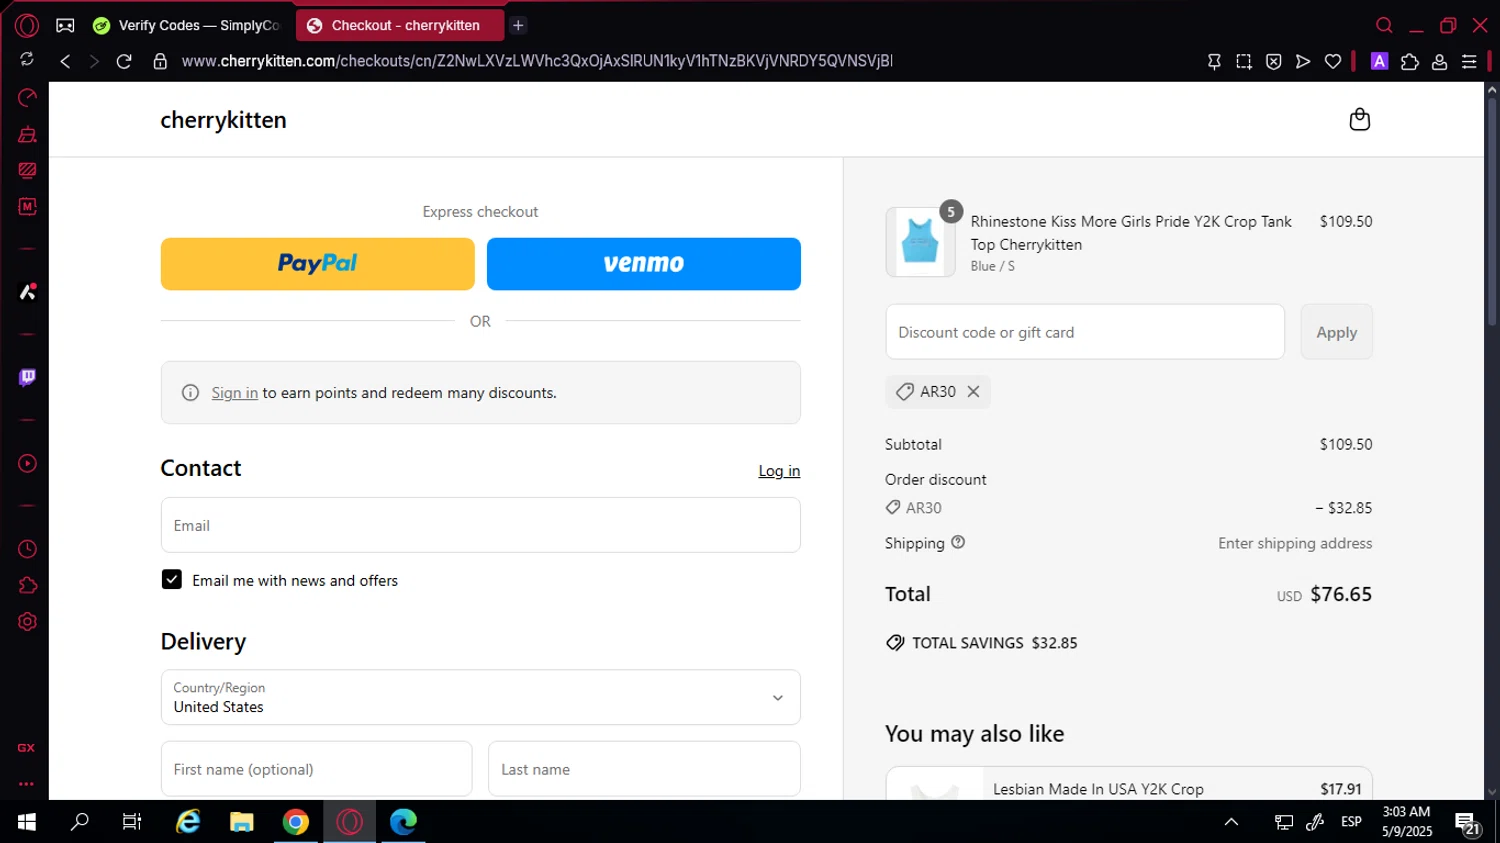This screenshot has height=843, width=1500.
Task: Open the shopping bag cart icon
Action: (1359, 120)
